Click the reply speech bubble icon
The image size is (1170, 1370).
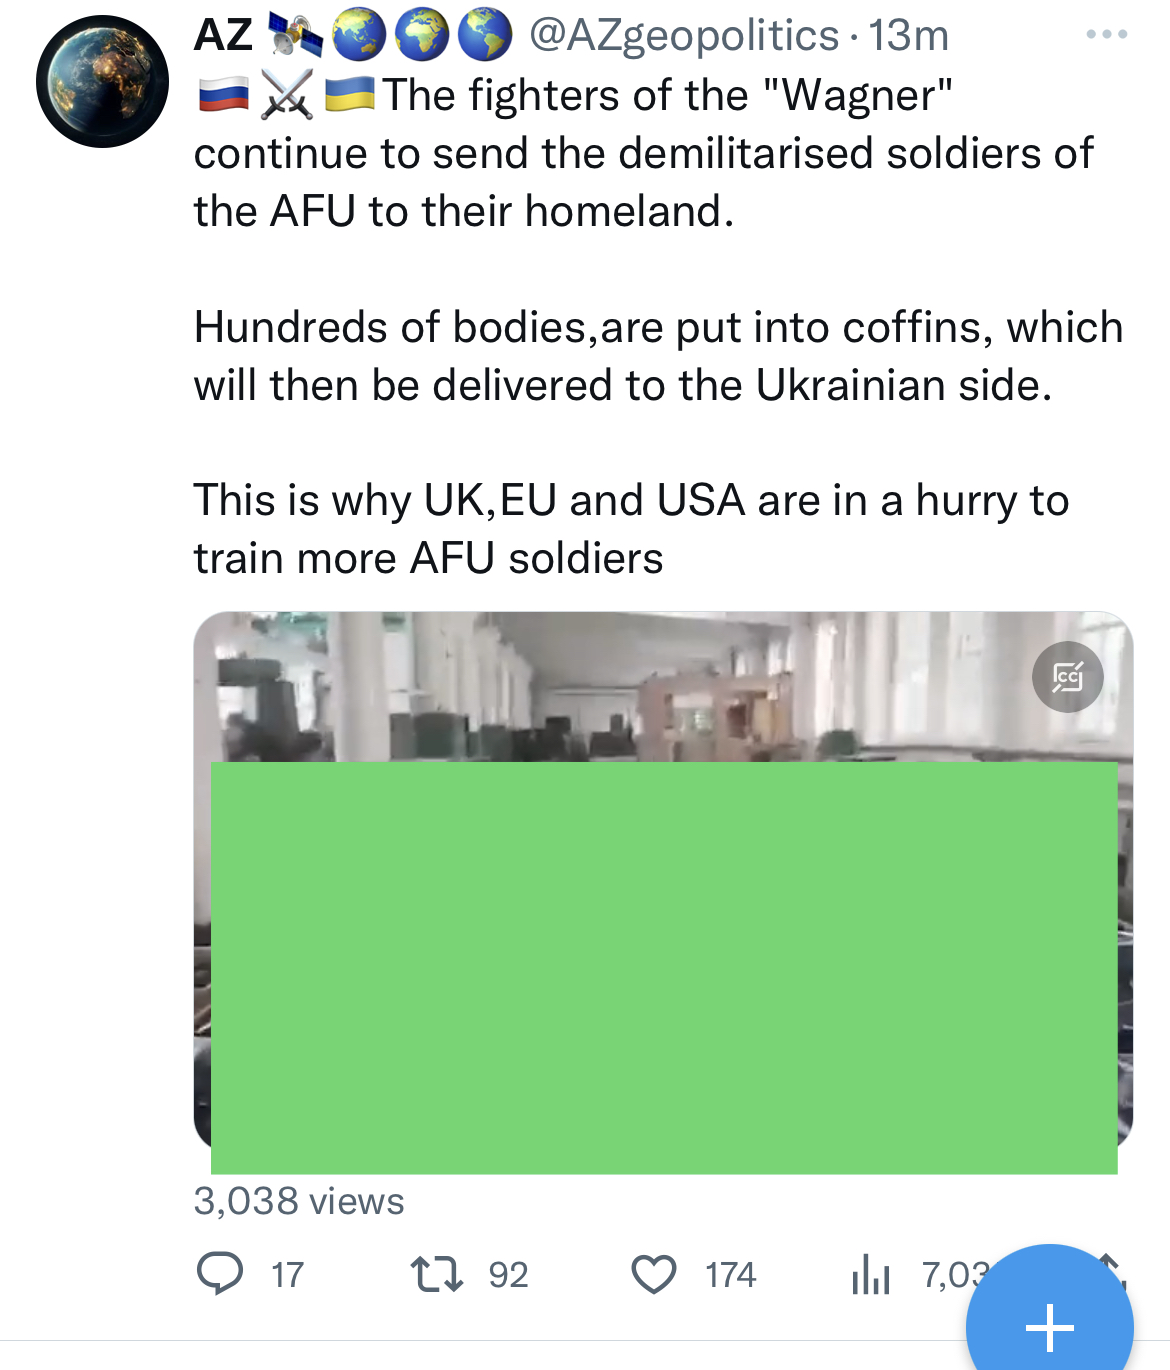tap(220, 1274)
